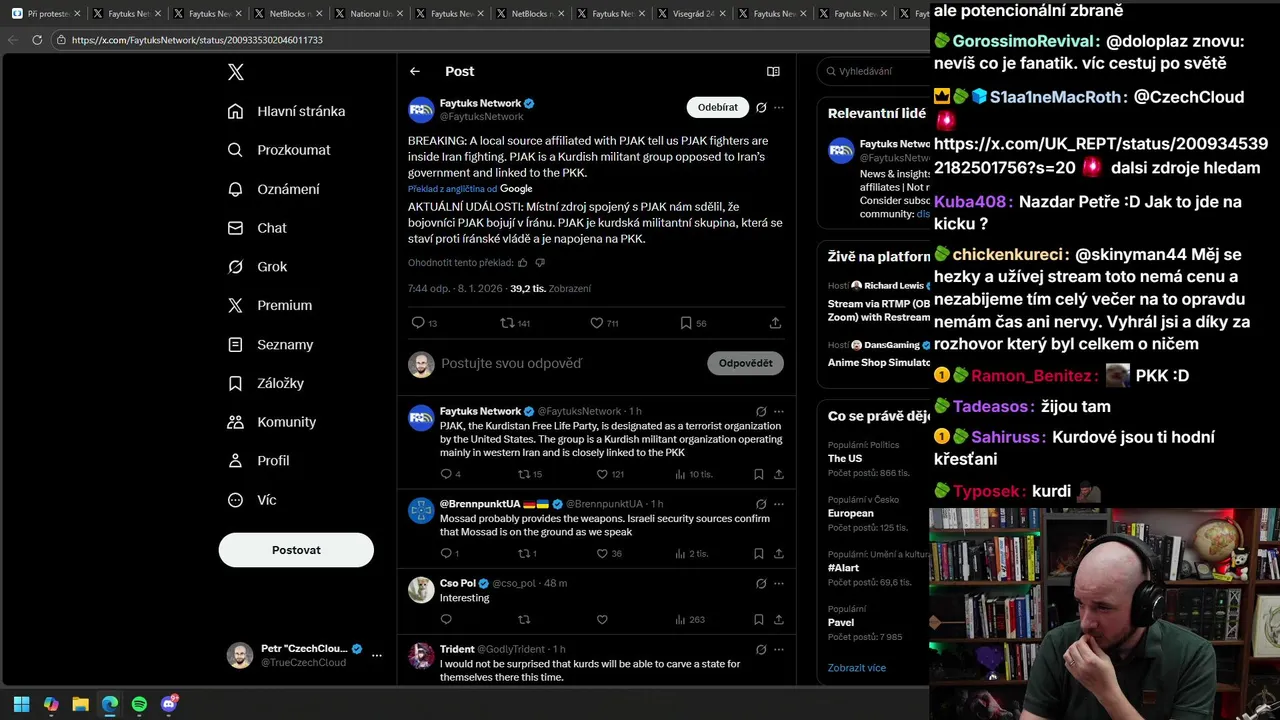
Task: Click Grok icon on main post
Action: tap(761, 107)
